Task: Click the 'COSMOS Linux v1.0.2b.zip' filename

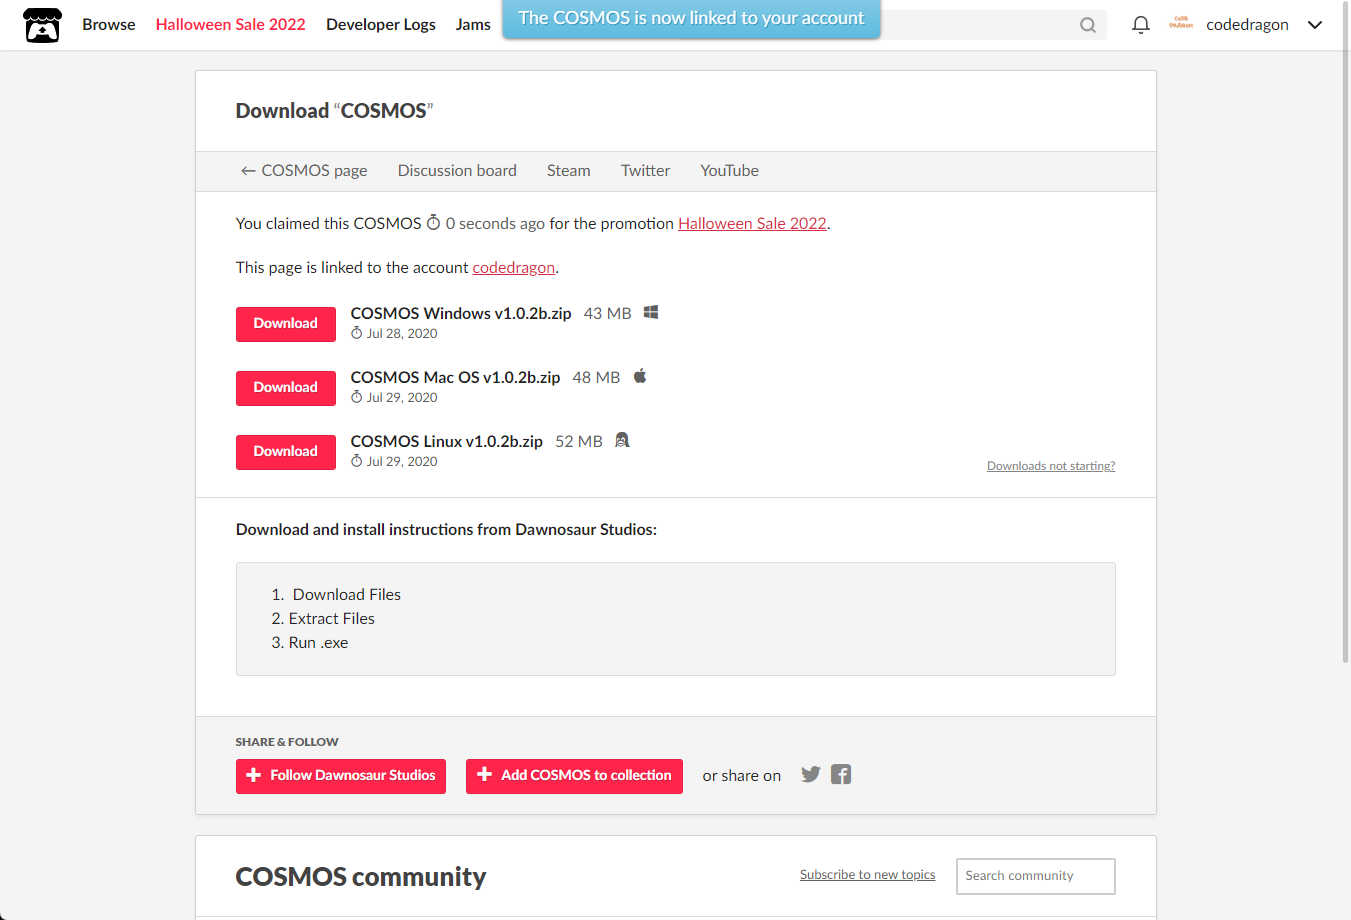Action: tap(447, 441)
